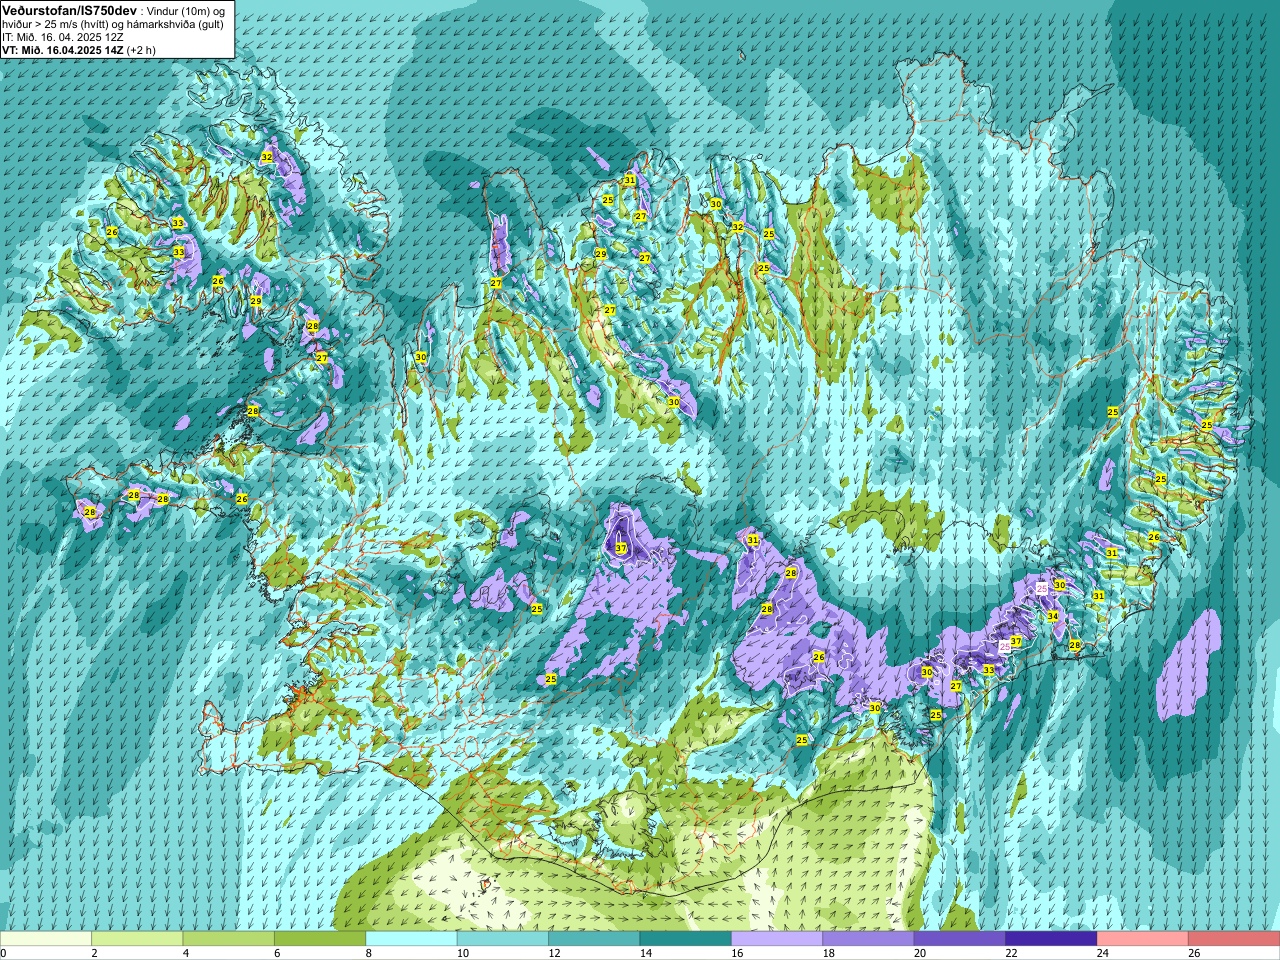Click the '10' tick on the color scale
1280x960 pixels.
tap(462, 954)
